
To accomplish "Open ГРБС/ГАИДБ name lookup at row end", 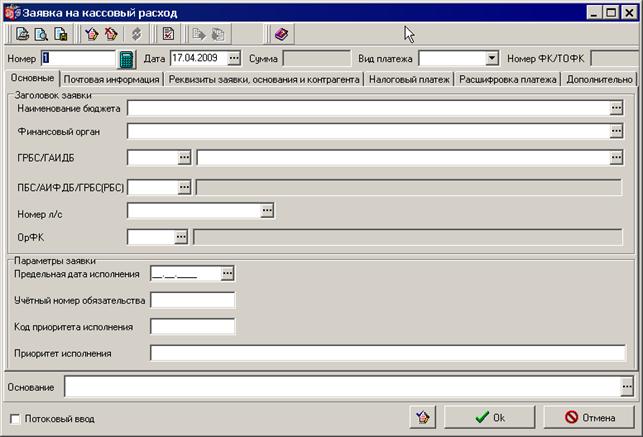I will point(616,157).
